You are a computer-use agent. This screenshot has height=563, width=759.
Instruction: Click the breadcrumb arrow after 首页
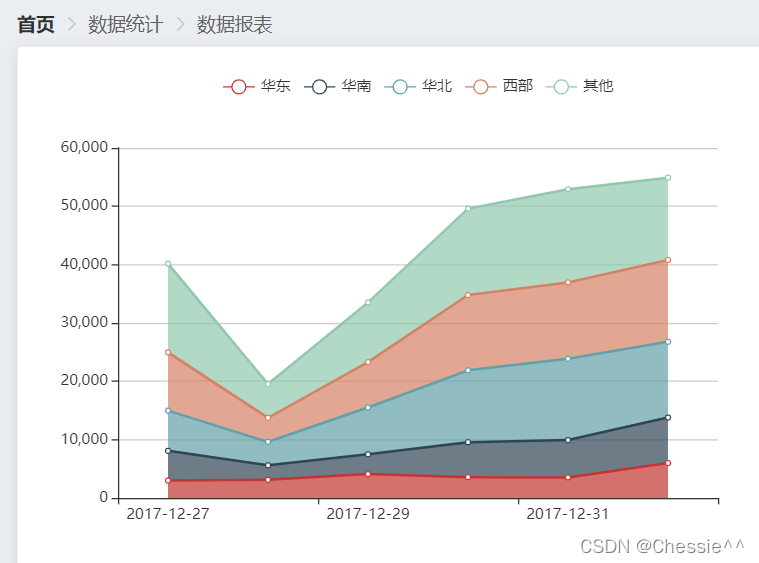(72, 24)
